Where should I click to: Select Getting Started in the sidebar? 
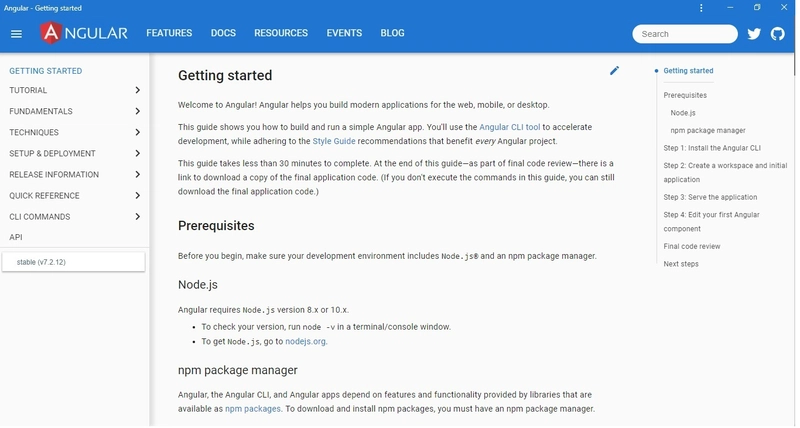45,71
